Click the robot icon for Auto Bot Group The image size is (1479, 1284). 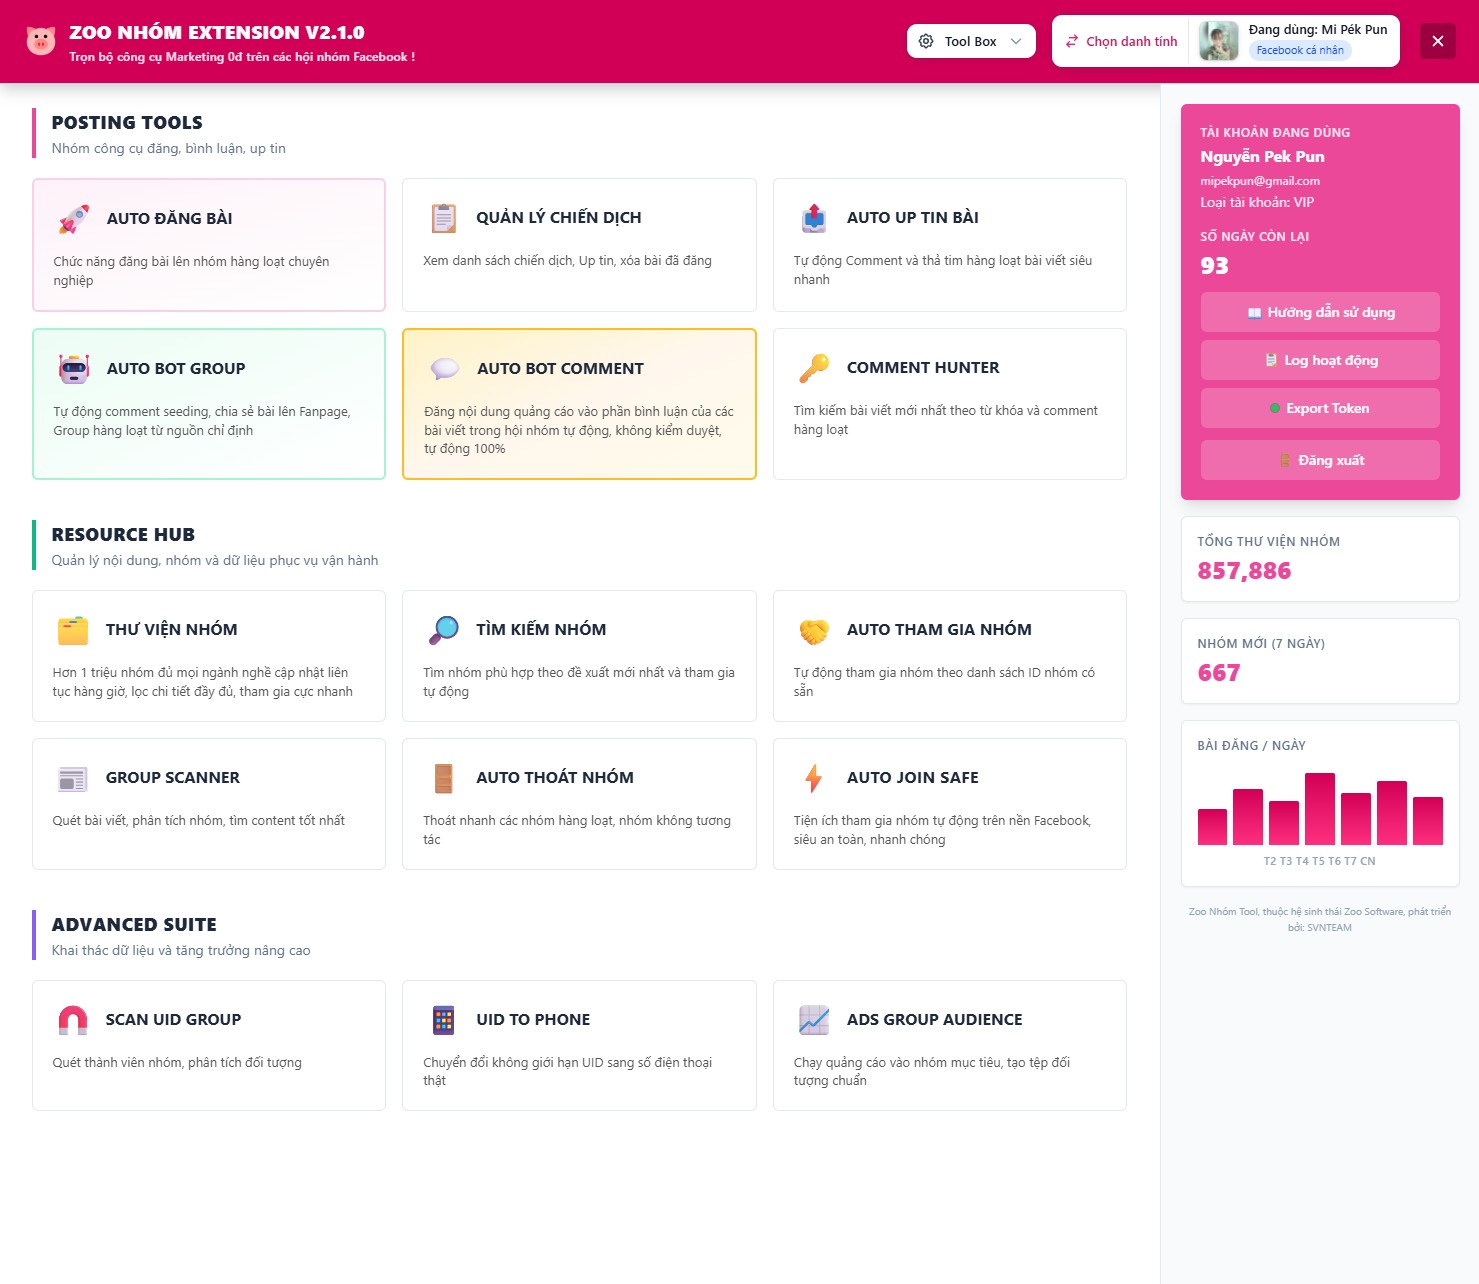click(73, 369)
